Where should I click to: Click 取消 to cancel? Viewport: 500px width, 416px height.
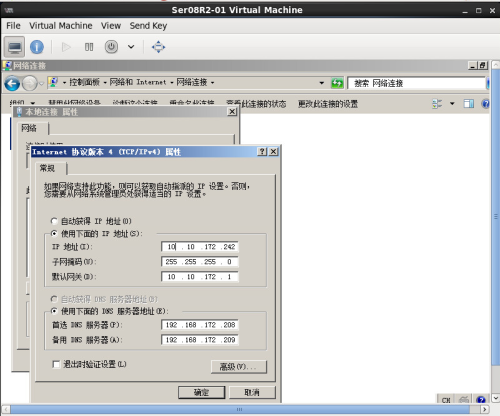point(252,393)
